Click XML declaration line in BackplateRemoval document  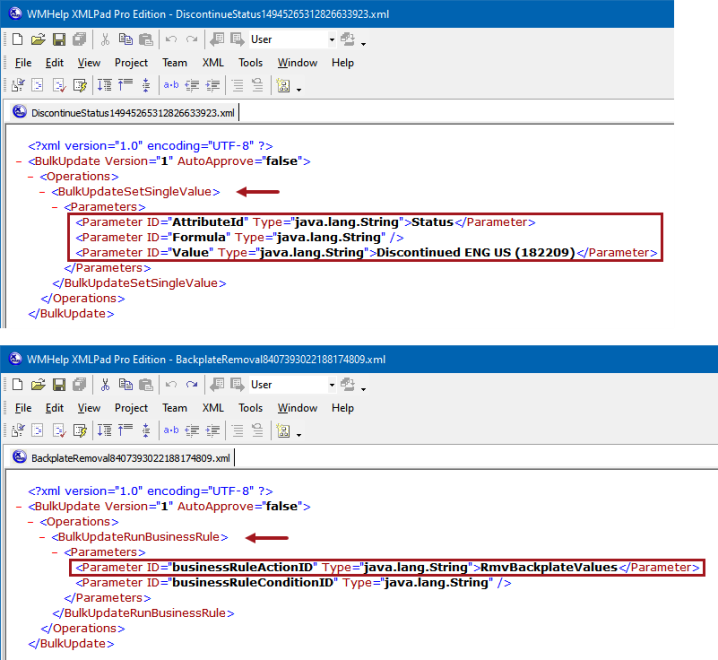click(x=150, y=491)
